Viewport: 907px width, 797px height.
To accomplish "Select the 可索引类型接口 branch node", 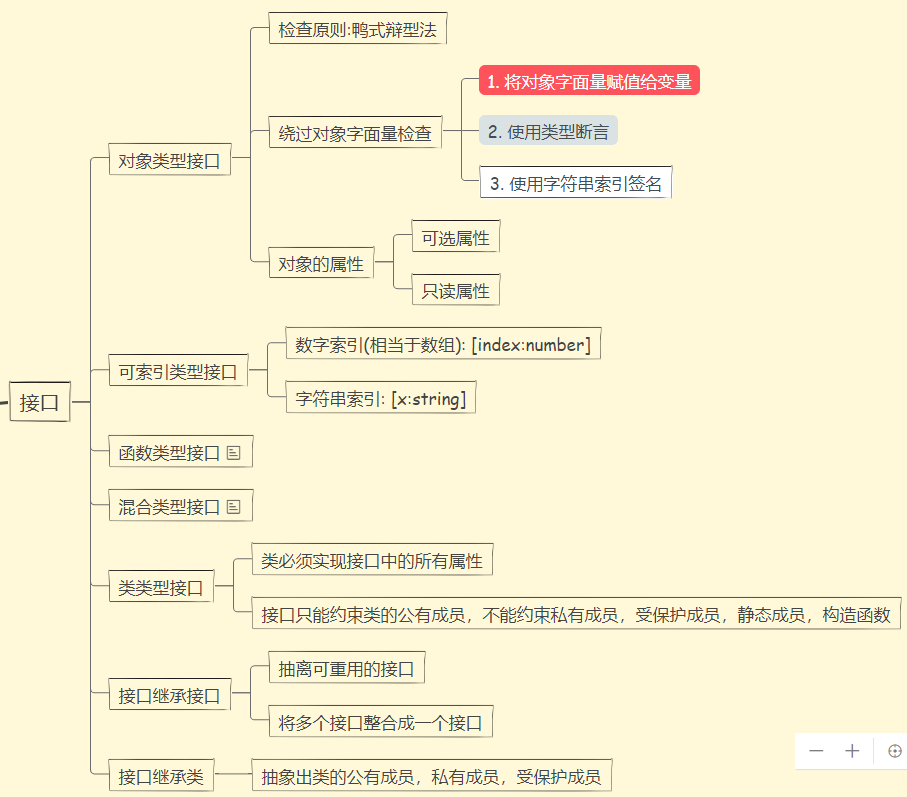I will 179,369.
